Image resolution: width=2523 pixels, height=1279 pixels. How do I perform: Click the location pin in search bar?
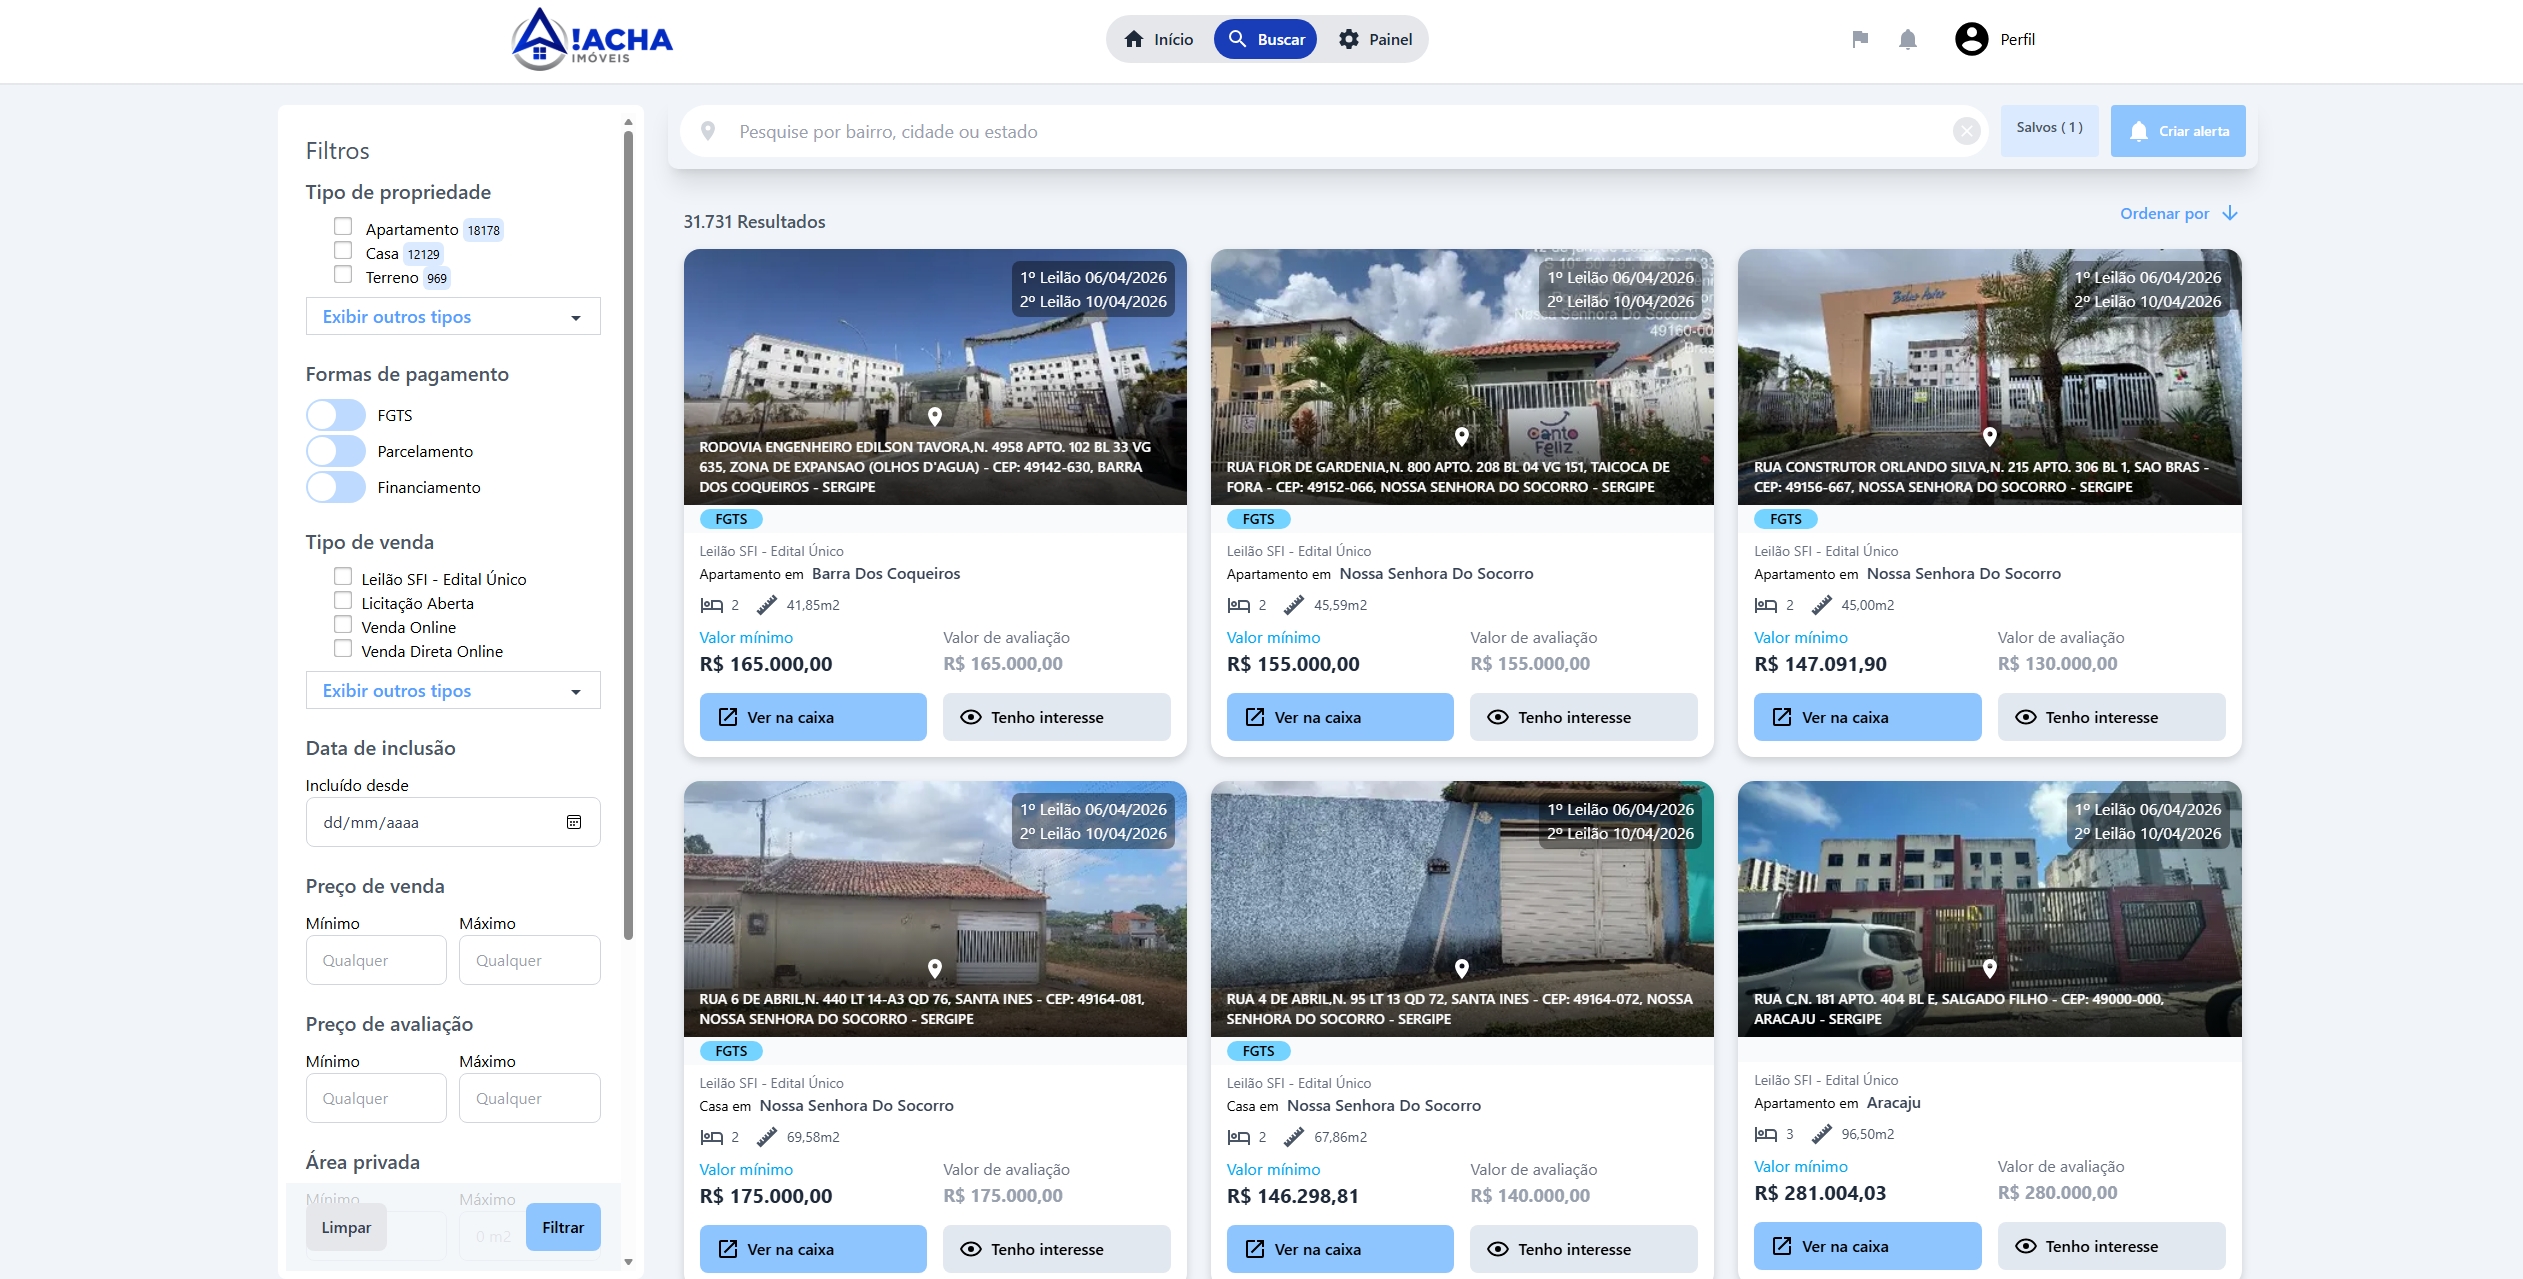(x=708, y=131)
